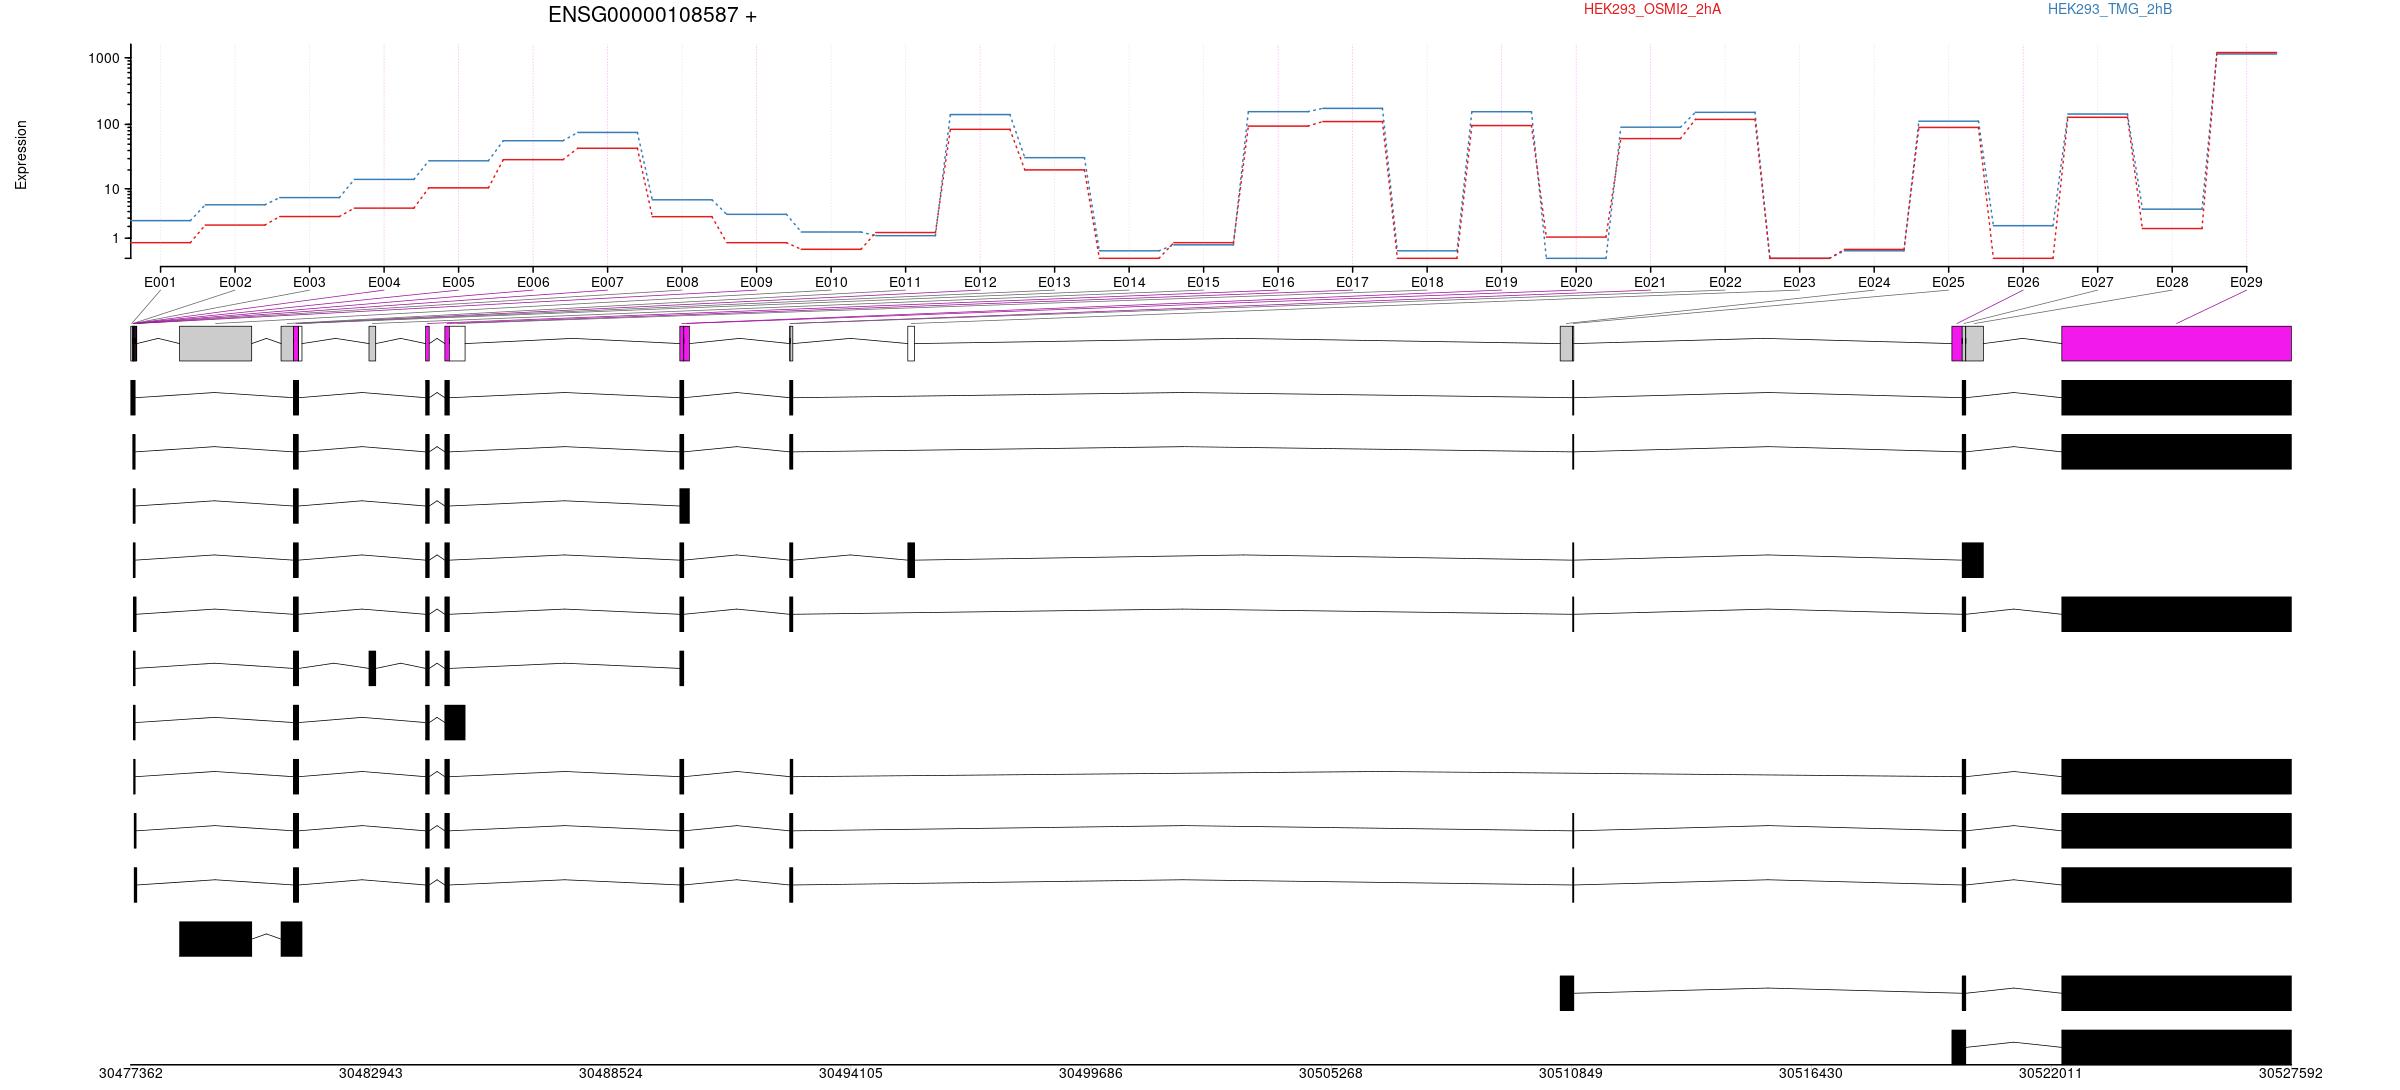Select exon label E020
The image size is (2400, 1090).
point(1576,283)
